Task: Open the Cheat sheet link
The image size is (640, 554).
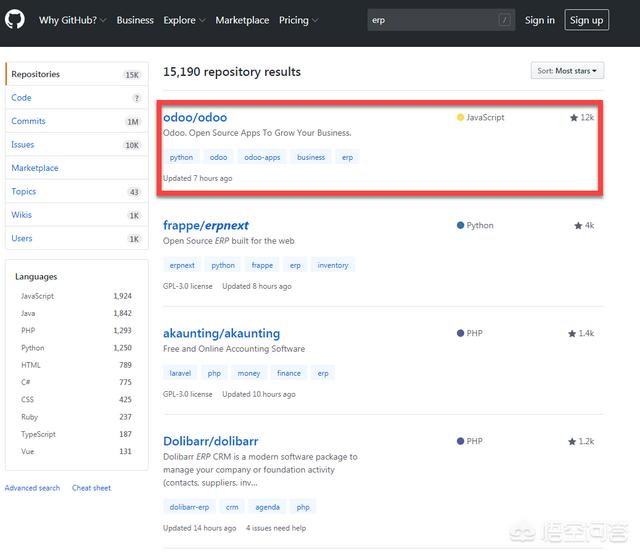Action: point(91,488)
